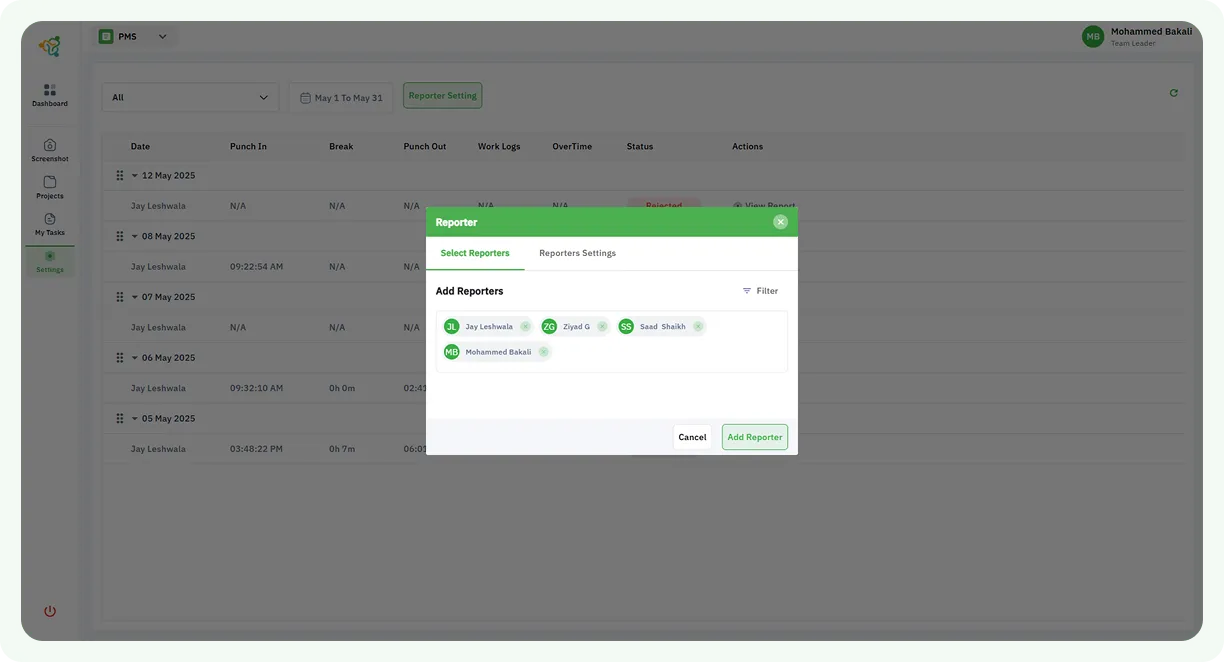Collapse the 06 May 2025 group
1224x662 pixels.
[135, 358]
